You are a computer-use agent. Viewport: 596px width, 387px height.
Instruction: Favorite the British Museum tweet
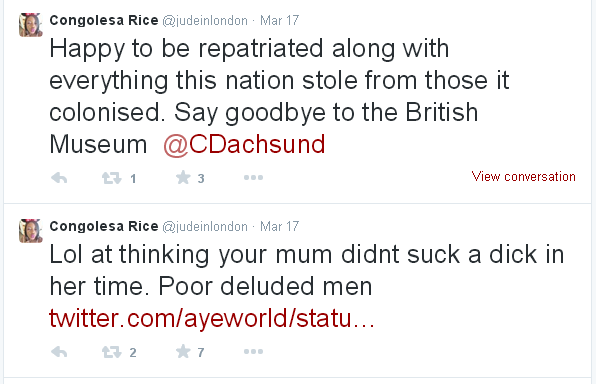(x=183, y=178)
